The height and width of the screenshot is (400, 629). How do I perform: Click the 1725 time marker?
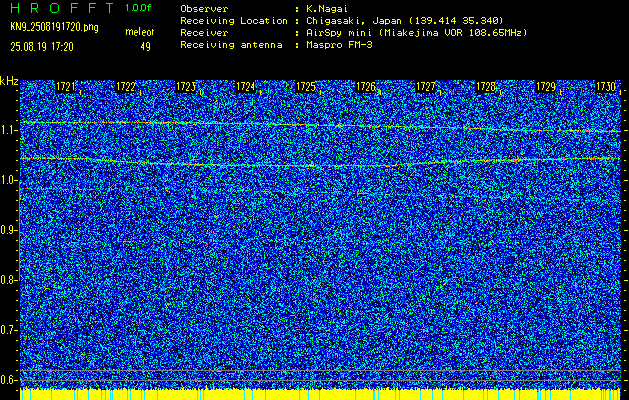coord(306,87)
